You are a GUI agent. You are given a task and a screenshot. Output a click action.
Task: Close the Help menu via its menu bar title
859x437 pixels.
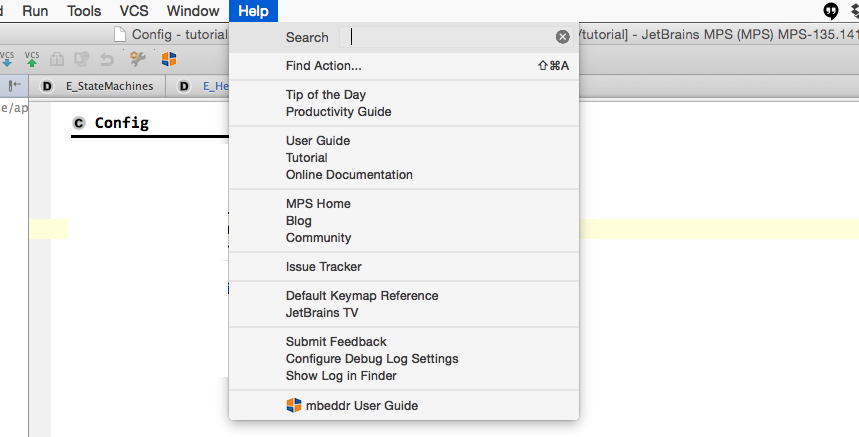click(253, 11)
